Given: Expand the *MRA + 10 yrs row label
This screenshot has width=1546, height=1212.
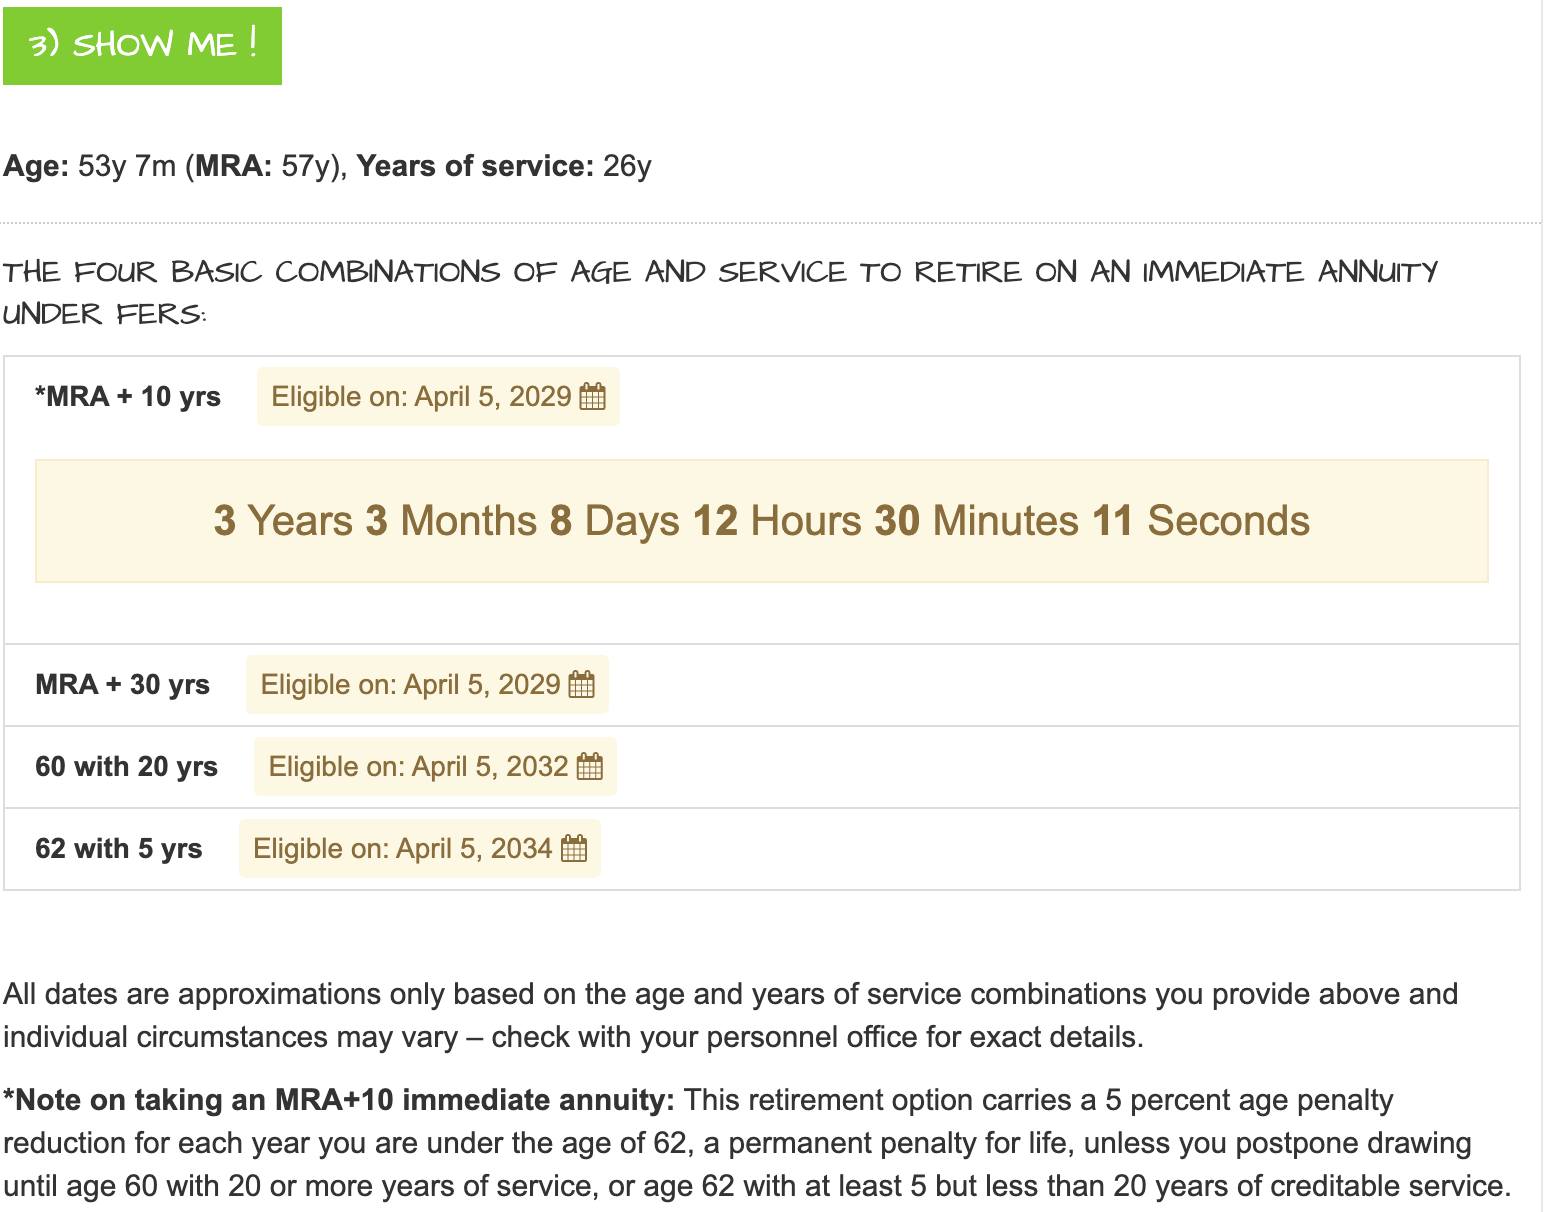Looking at the screenshot, I should [x=128, y=397].
